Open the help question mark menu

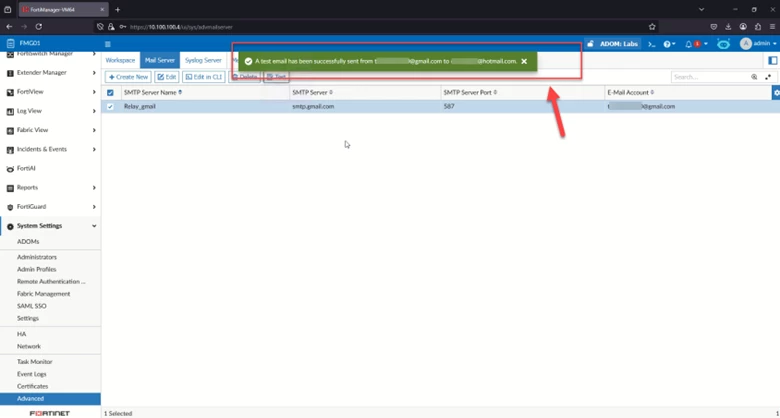[669, 44]
